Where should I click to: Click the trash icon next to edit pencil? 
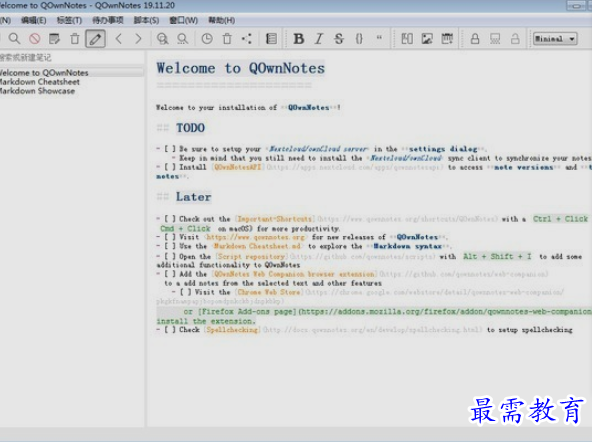[75, 39]
